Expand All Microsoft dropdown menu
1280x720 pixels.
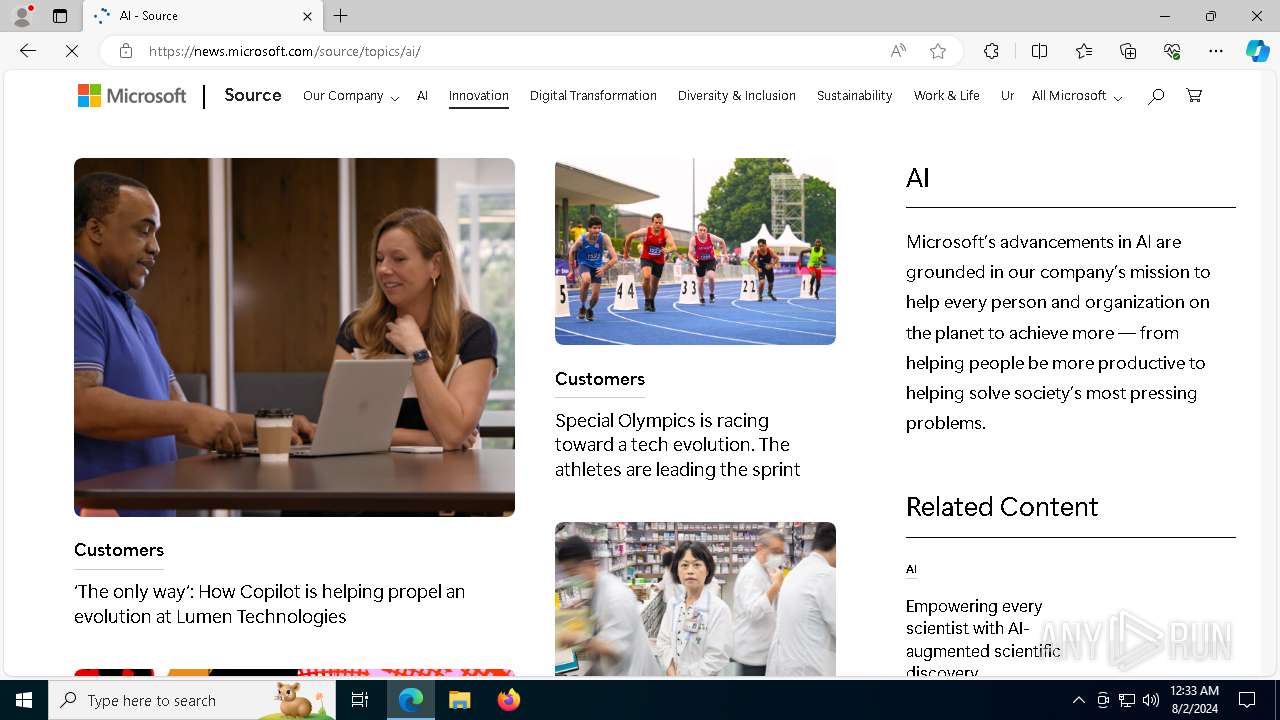point(1077,96)
